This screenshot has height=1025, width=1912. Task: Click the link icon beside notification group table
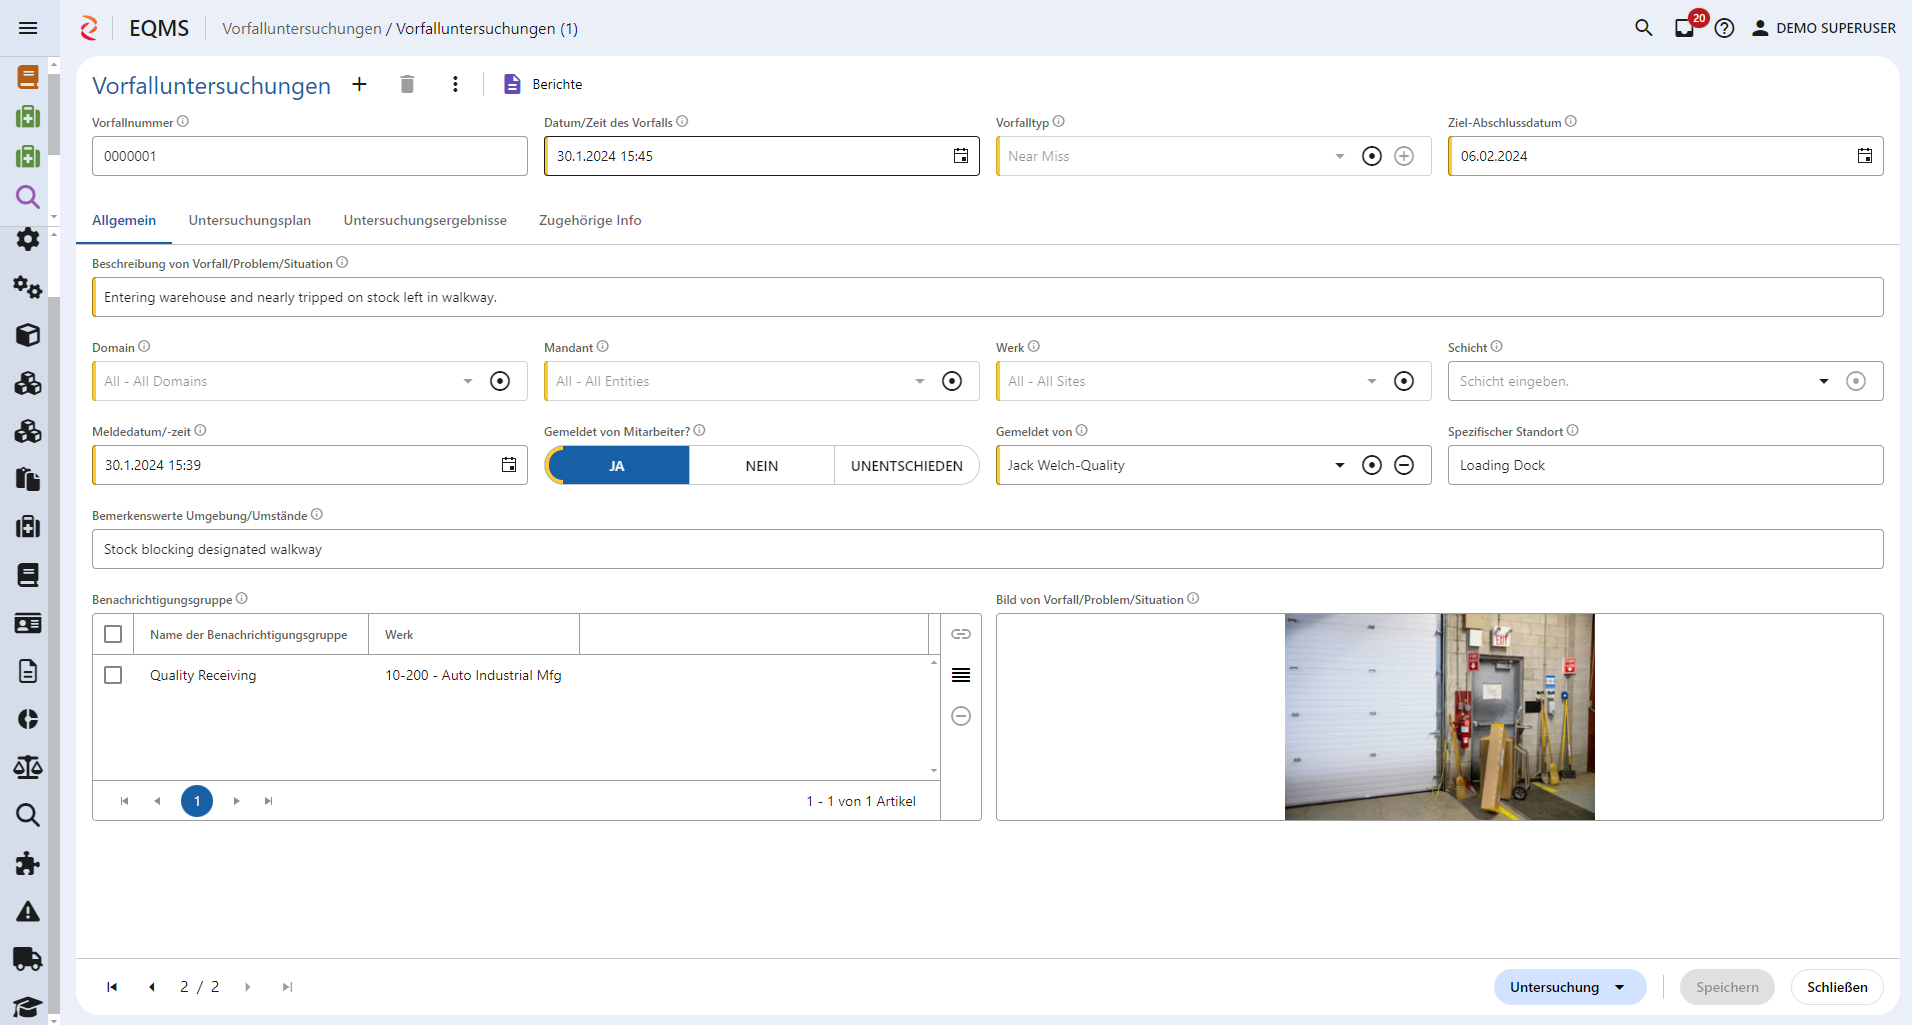[961, 634]
